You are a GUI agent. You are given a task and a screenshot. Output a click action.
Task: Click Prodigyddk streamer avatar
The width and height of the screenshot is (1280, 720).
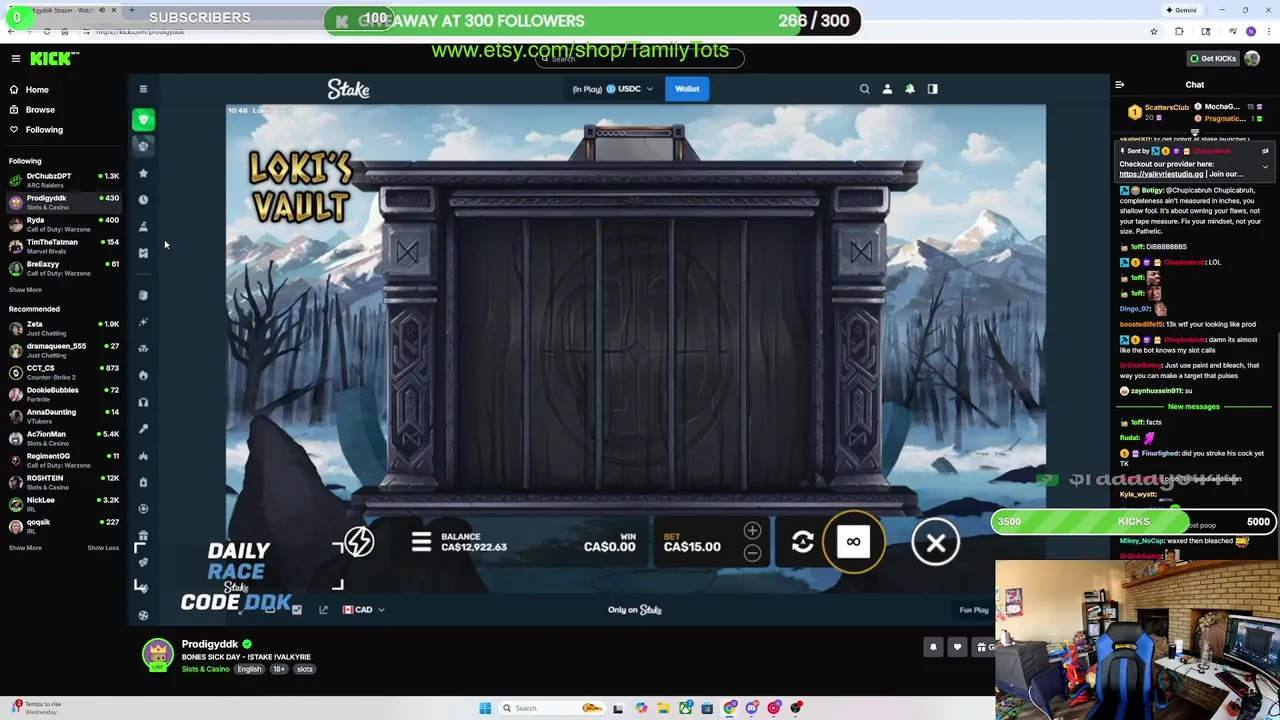157,655
